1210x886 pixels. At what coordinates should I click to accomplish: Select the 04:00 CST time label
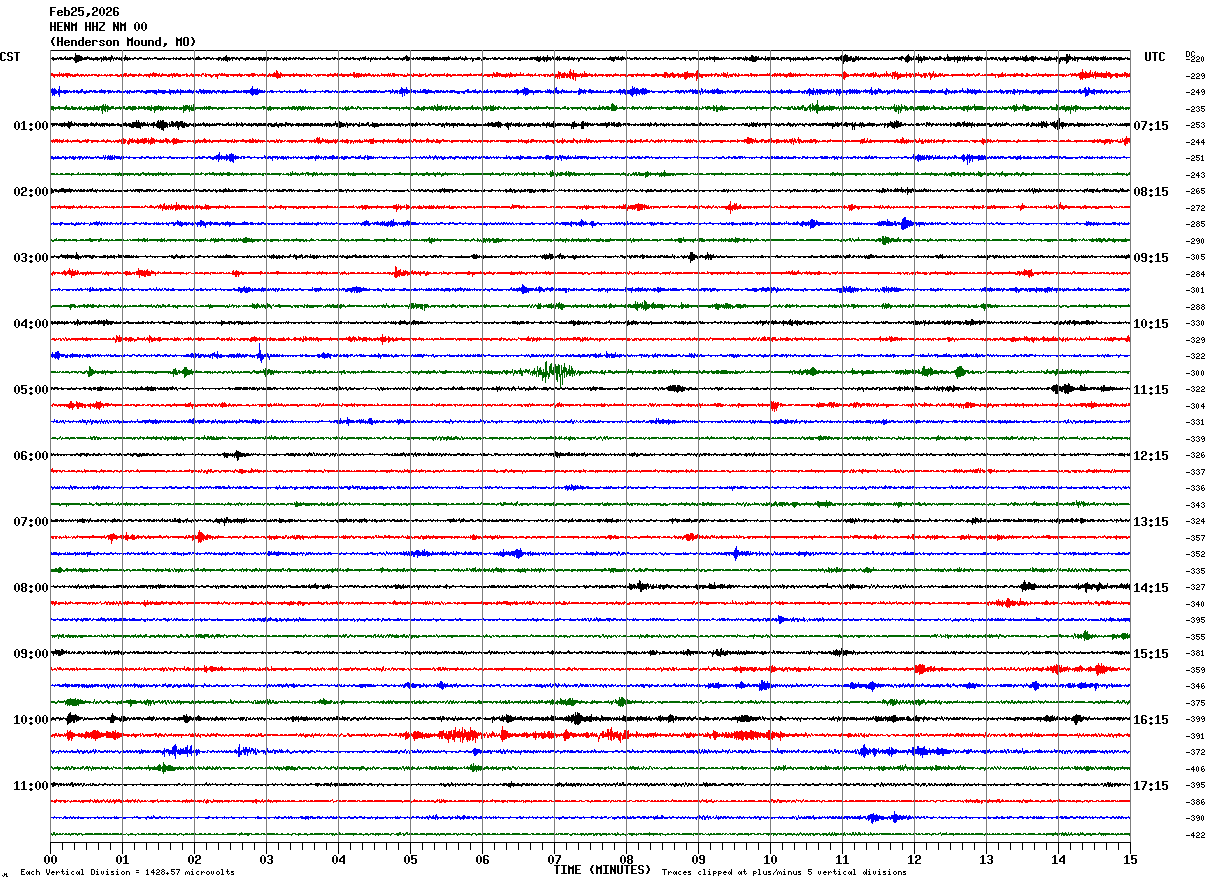click(x=31, y=324)
